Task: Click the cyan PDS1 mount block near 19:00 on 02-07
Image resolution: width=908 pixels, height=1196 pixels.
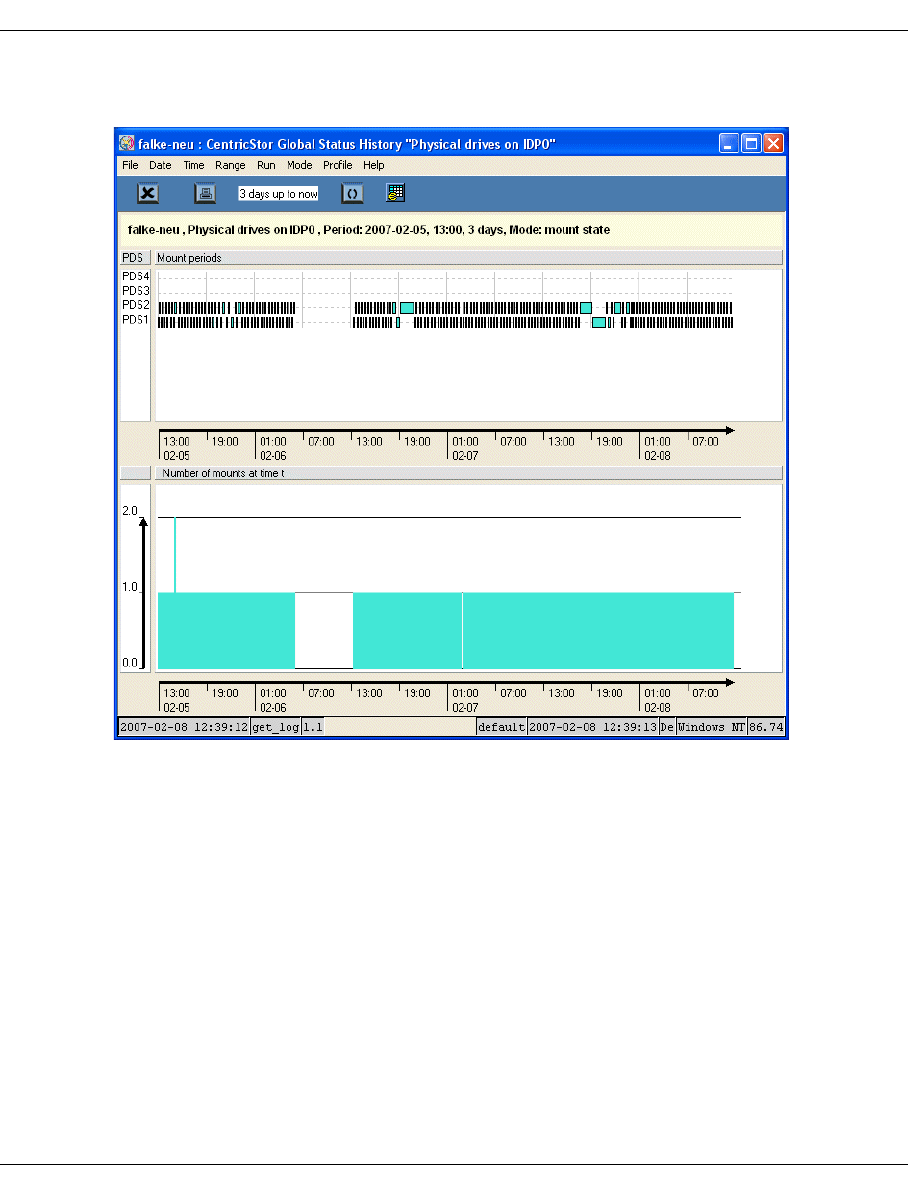Action: click(599, 323)
